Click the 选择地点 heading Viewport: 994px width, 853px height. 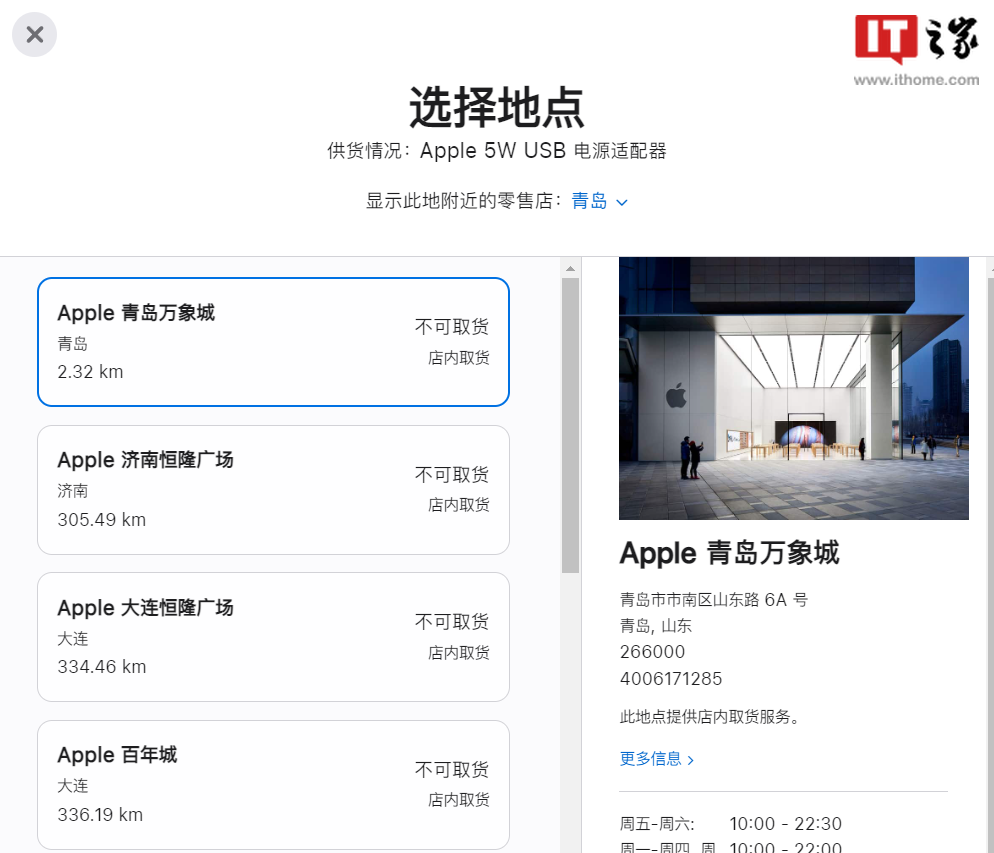point(497,108)
